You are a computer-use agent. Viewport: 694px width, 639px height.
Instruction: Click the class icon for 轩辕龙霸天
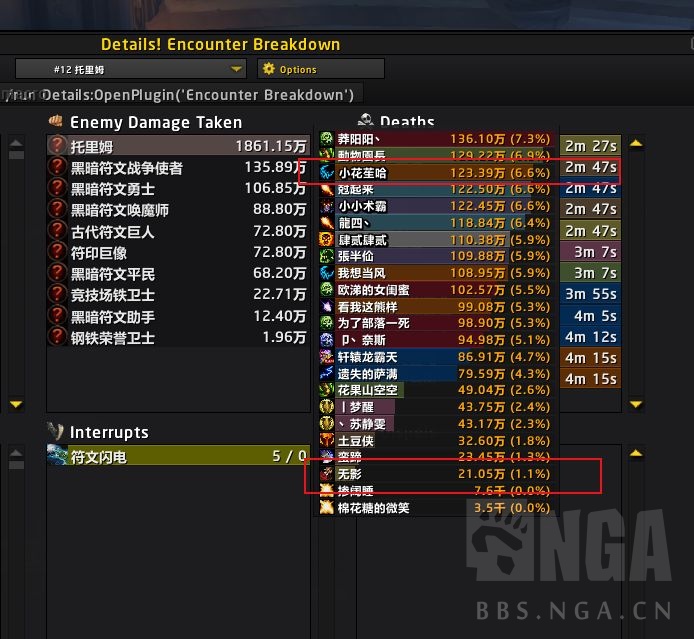(327, 357)
